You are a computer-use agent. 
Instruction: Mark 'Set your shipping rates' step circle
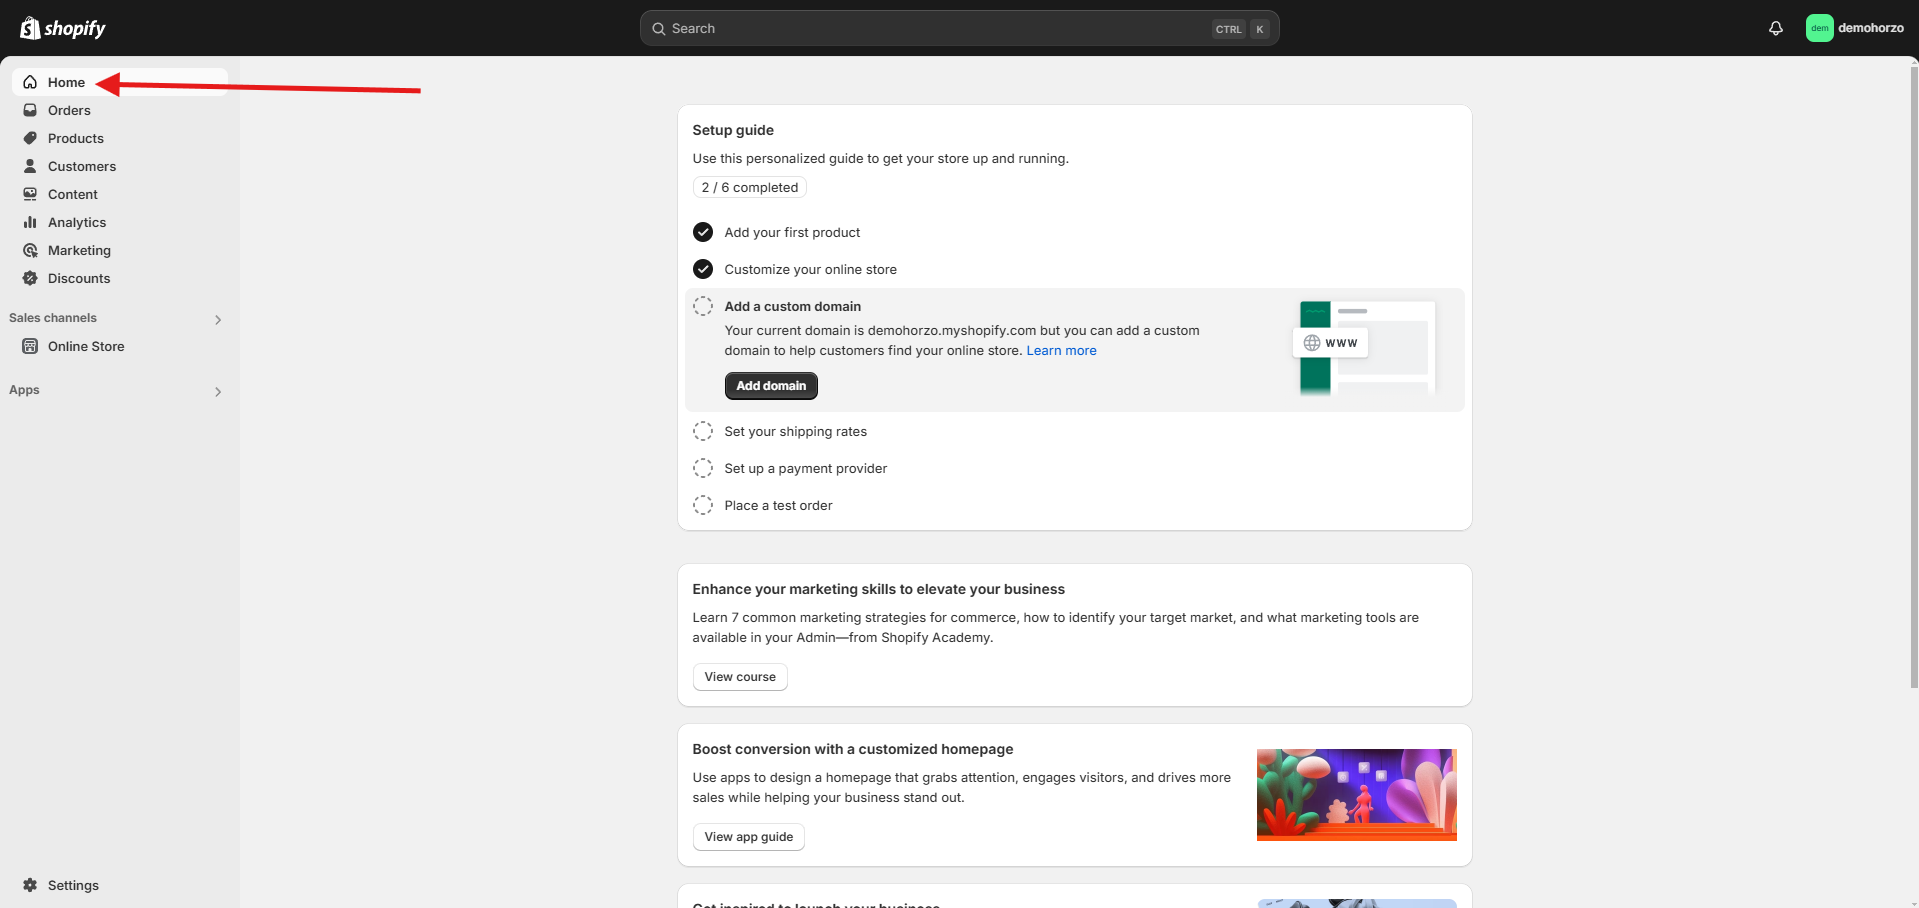pyautogui.click(x=703, y=431)
